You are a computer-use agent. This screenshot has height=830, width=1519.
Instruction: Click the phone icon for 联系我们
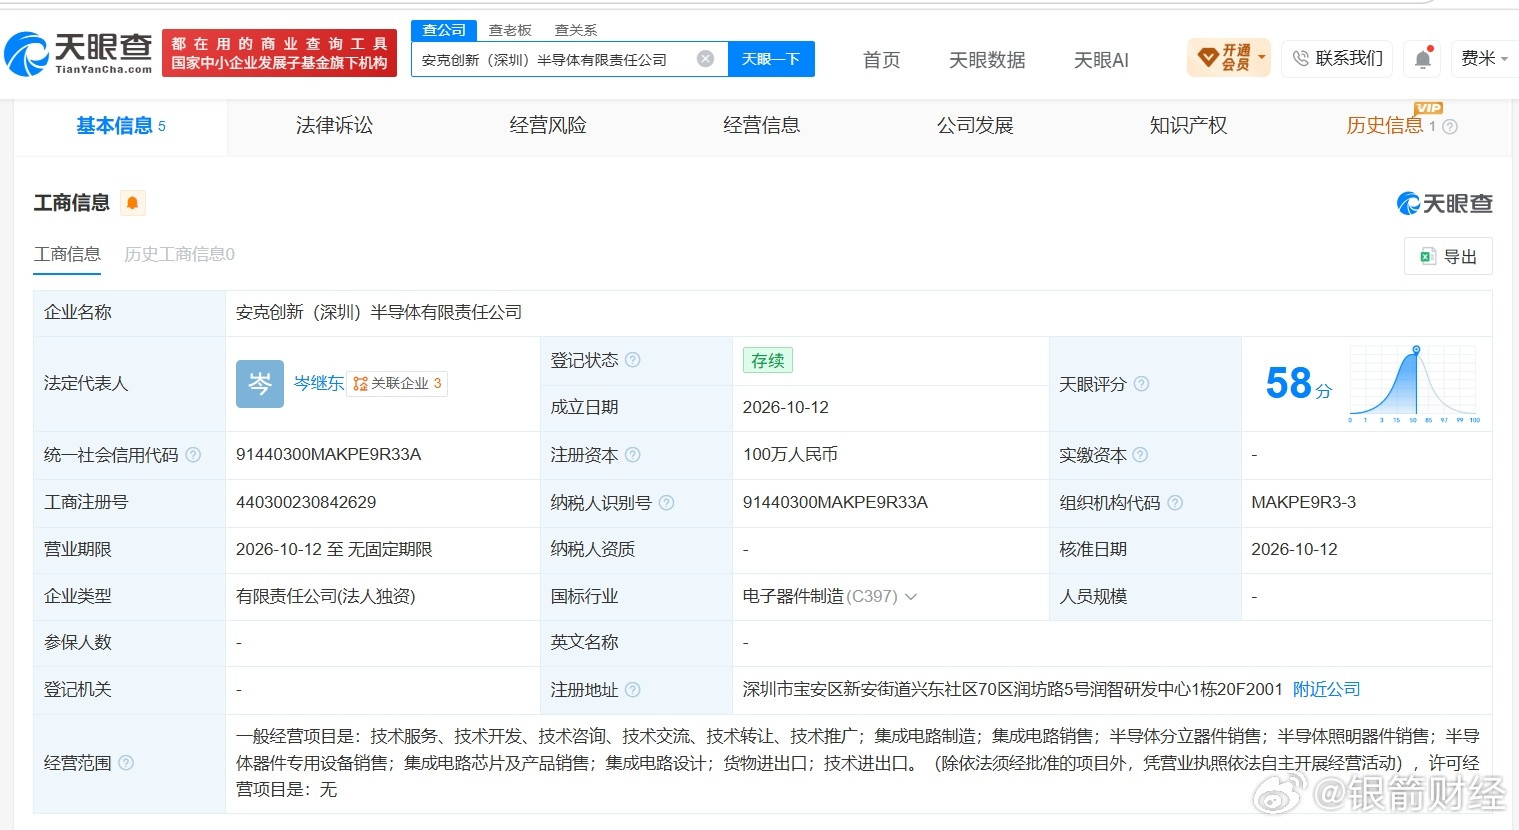(x=1300, y=58)
